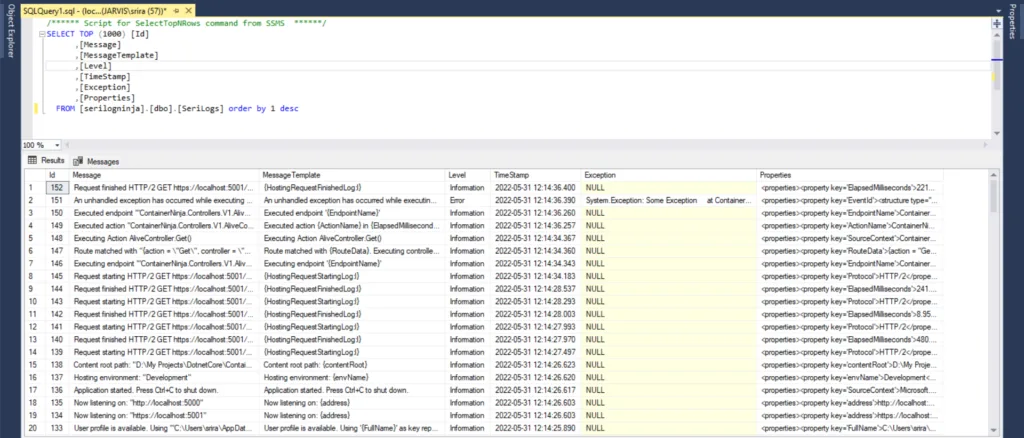Pin the SQLQuery1.sql document tab
Viewport: 1024px width, 438px height.
coord(177,12)
